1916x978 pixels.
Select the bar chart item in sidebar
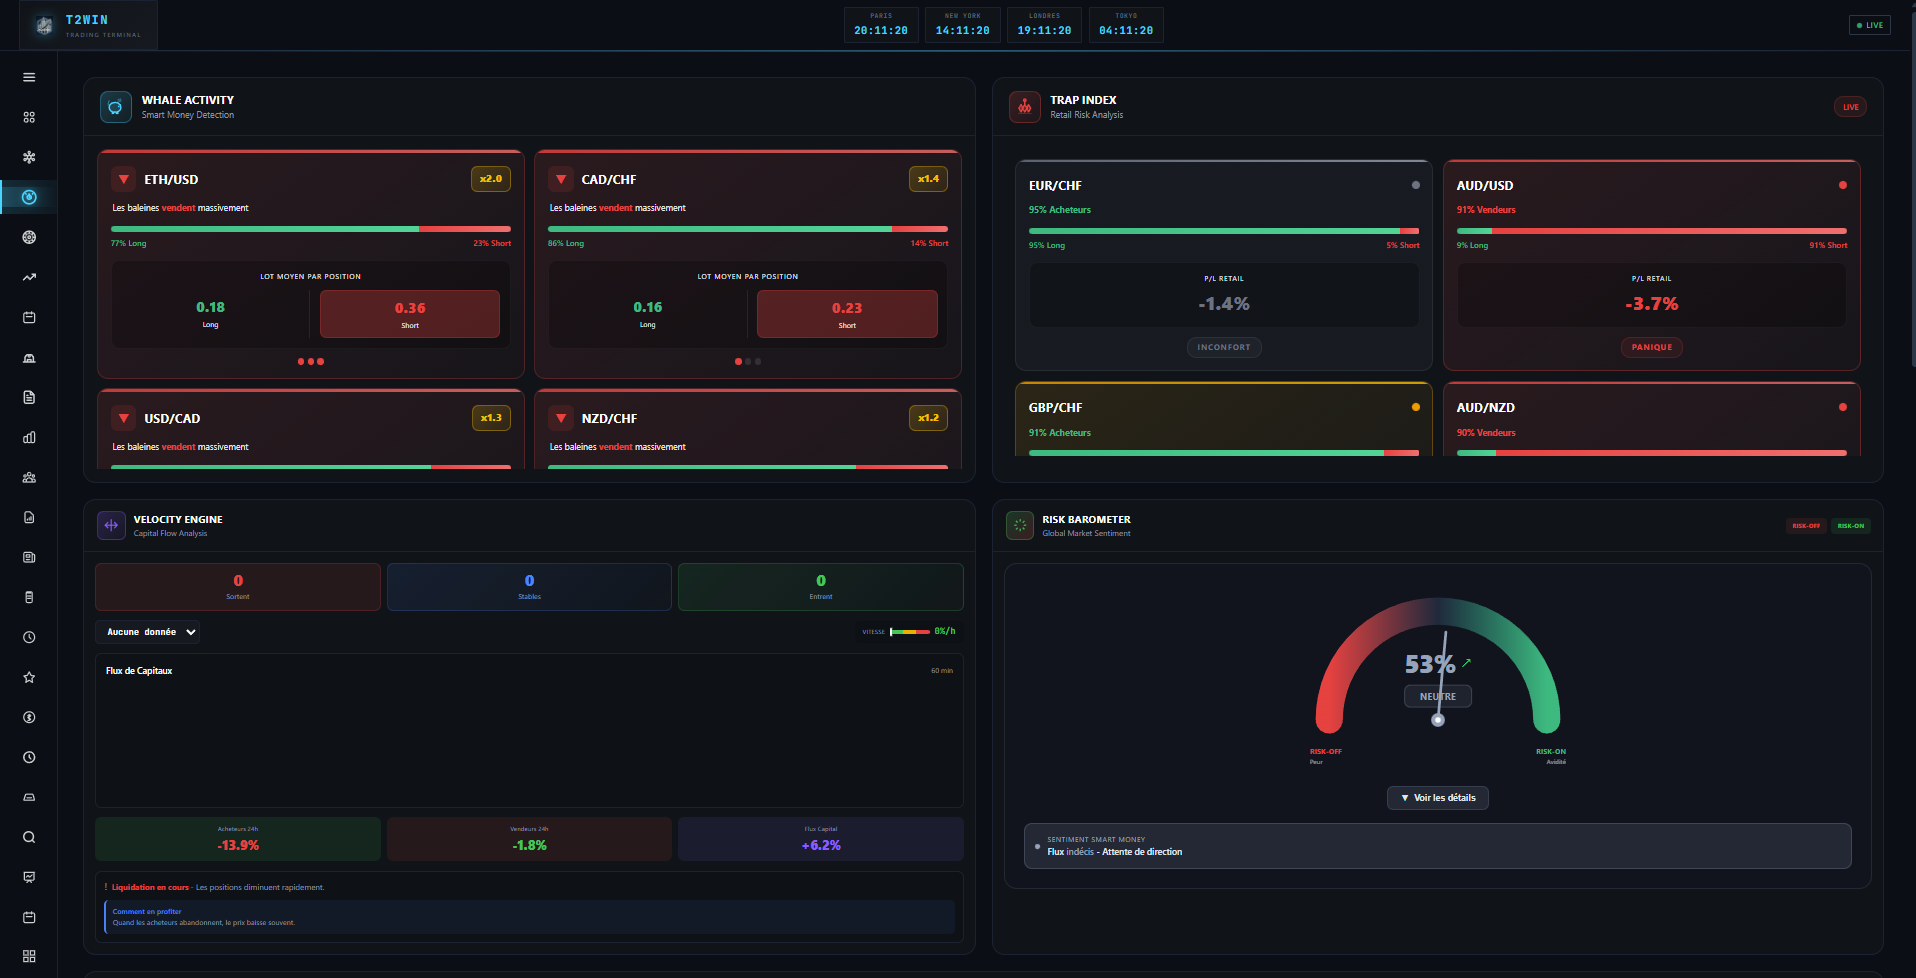tap(28, 437)
